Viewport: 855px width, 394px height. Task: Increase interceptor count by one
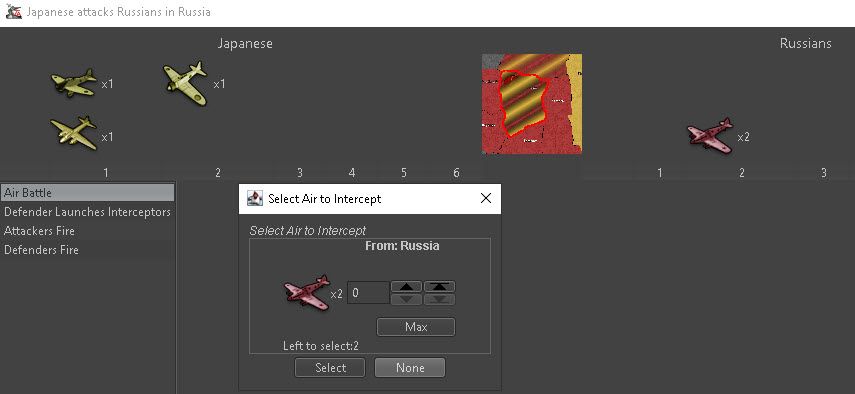pos(406,287)
